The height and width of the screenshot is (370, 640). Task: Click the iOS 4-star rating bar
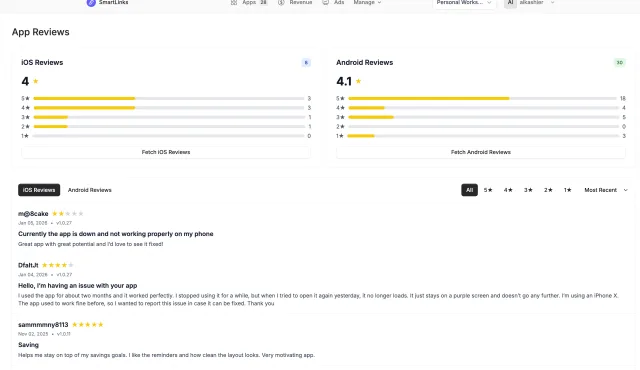[x=169, y=108]
